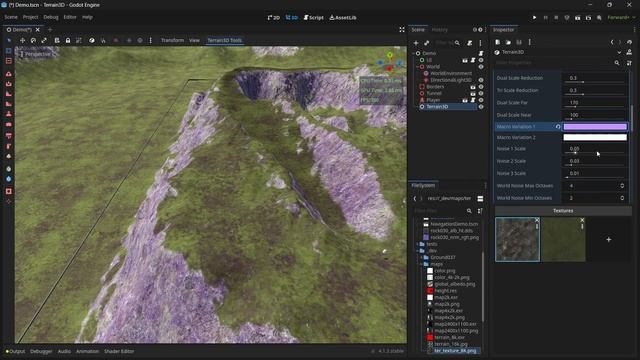
Task: Go back in Inspector object history
Action: [612, 42]
